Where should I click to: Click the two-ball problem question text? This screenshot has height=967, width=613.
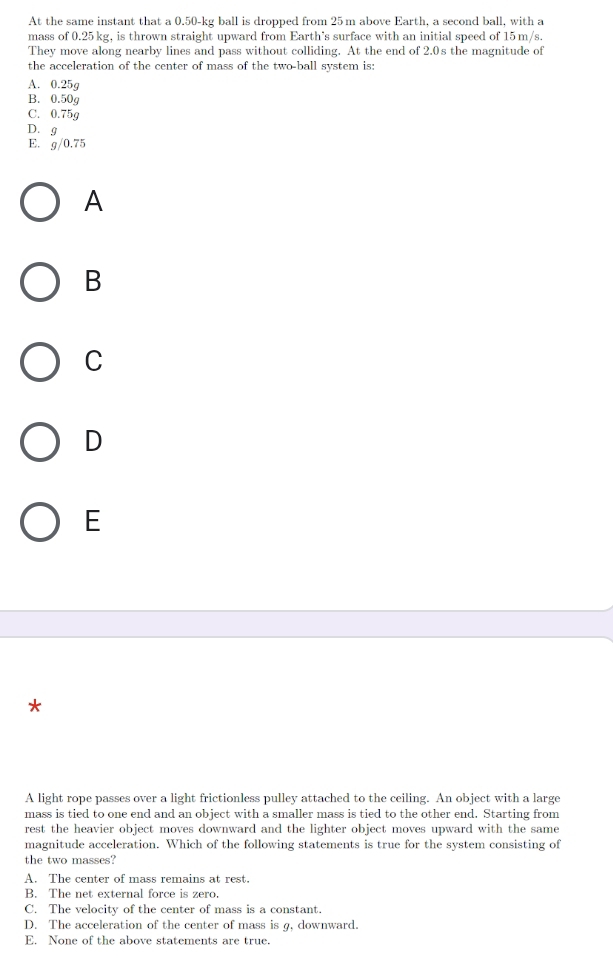286,43
